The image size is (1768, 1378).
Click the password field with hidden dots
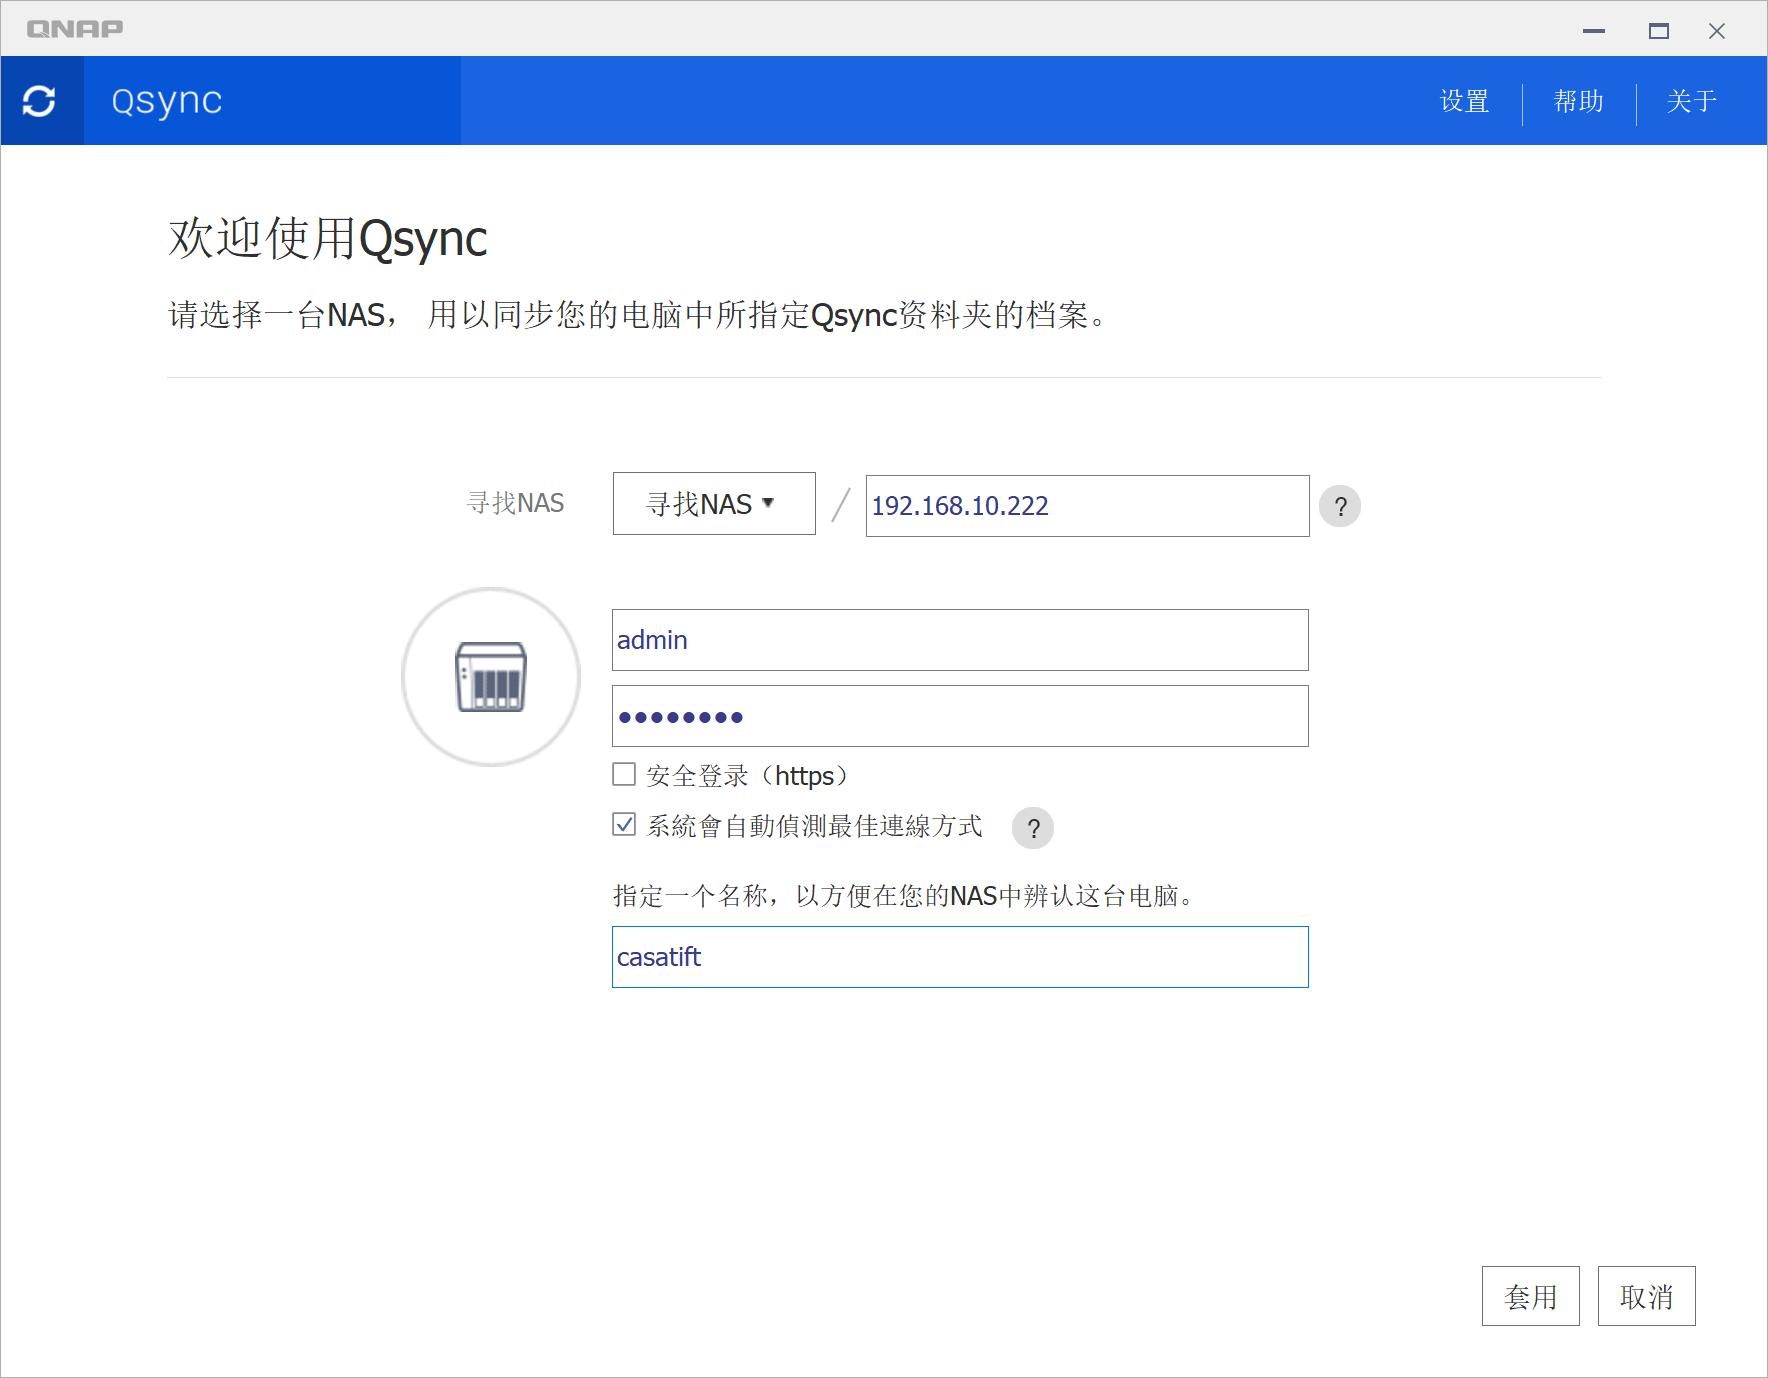(x=959, y=716)
